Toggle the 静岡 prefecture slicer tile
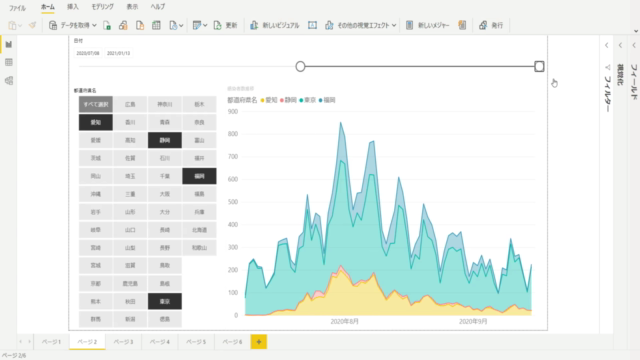Screen dimensions: 640x360 [164, 140]
